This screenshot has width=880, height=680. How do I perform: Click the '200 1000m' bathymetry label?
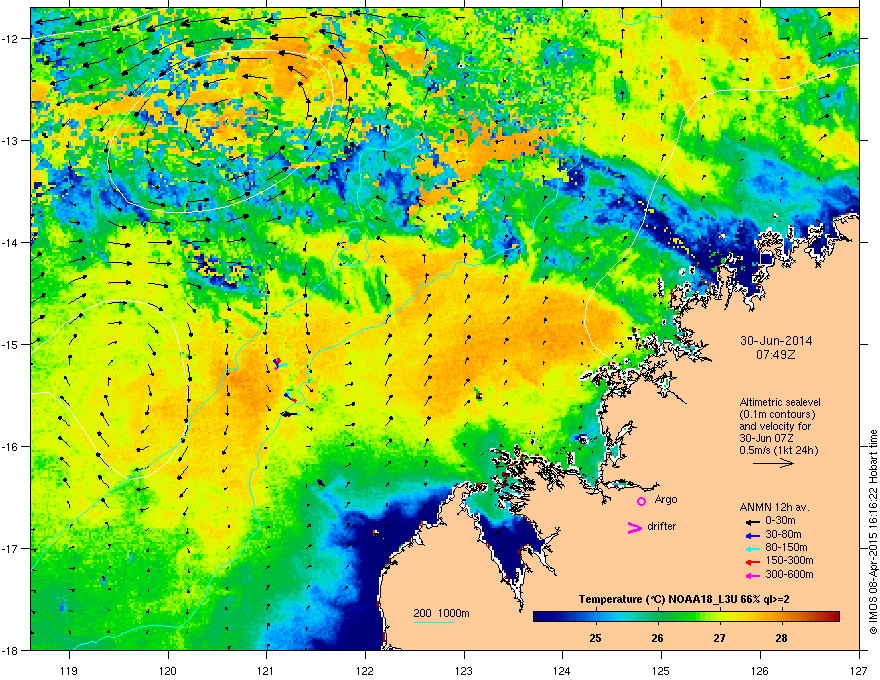[x=441, y=613]
